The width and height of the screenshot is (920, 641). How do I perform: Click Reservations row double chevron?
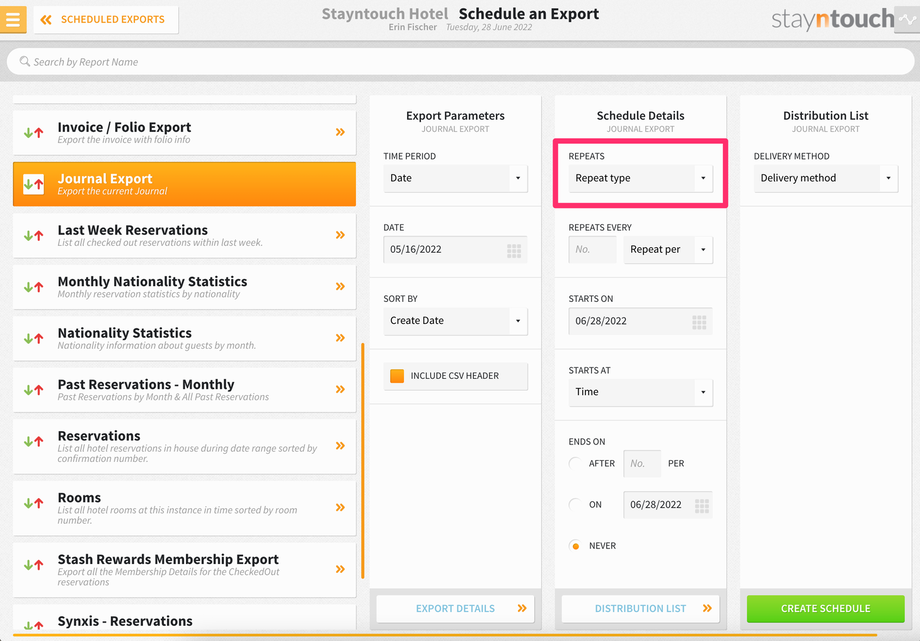click(x=340, y=446)
